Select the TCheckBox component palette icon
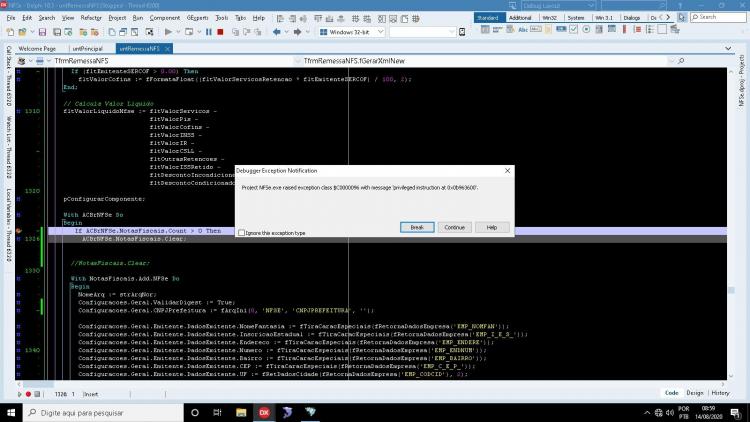Screen dimensions: 750x422 point(574,29)
